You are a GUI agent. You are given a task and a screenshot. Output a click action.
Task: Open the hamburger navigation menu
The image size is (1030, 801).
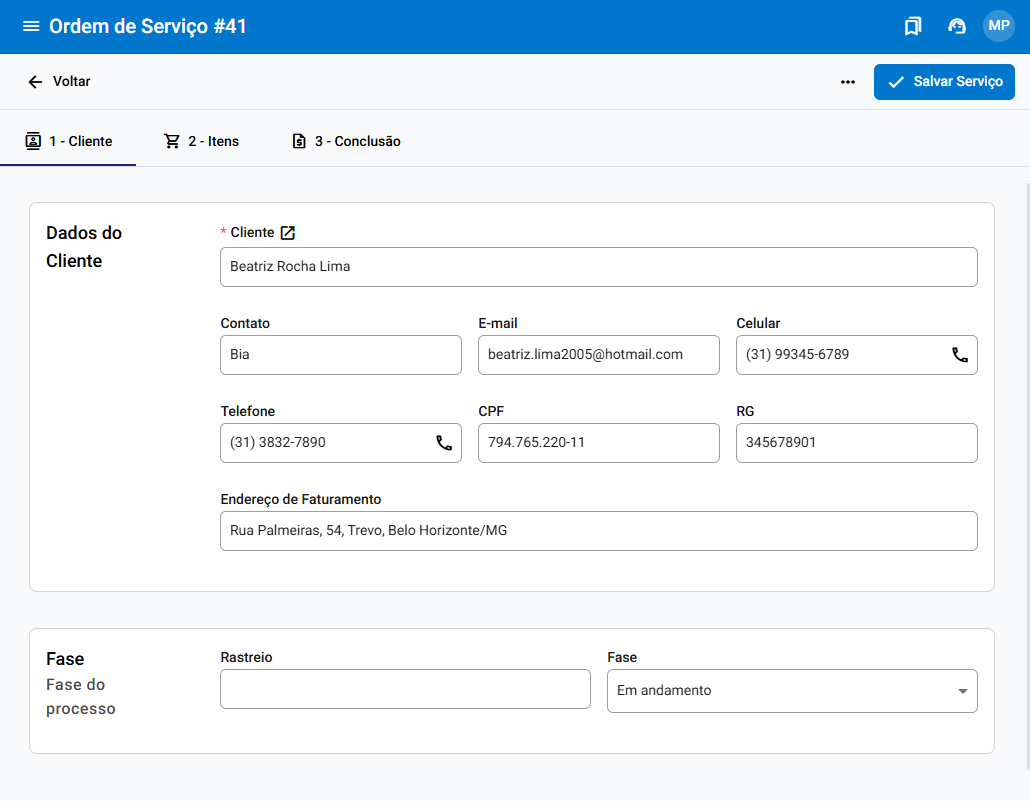[31, 26]
